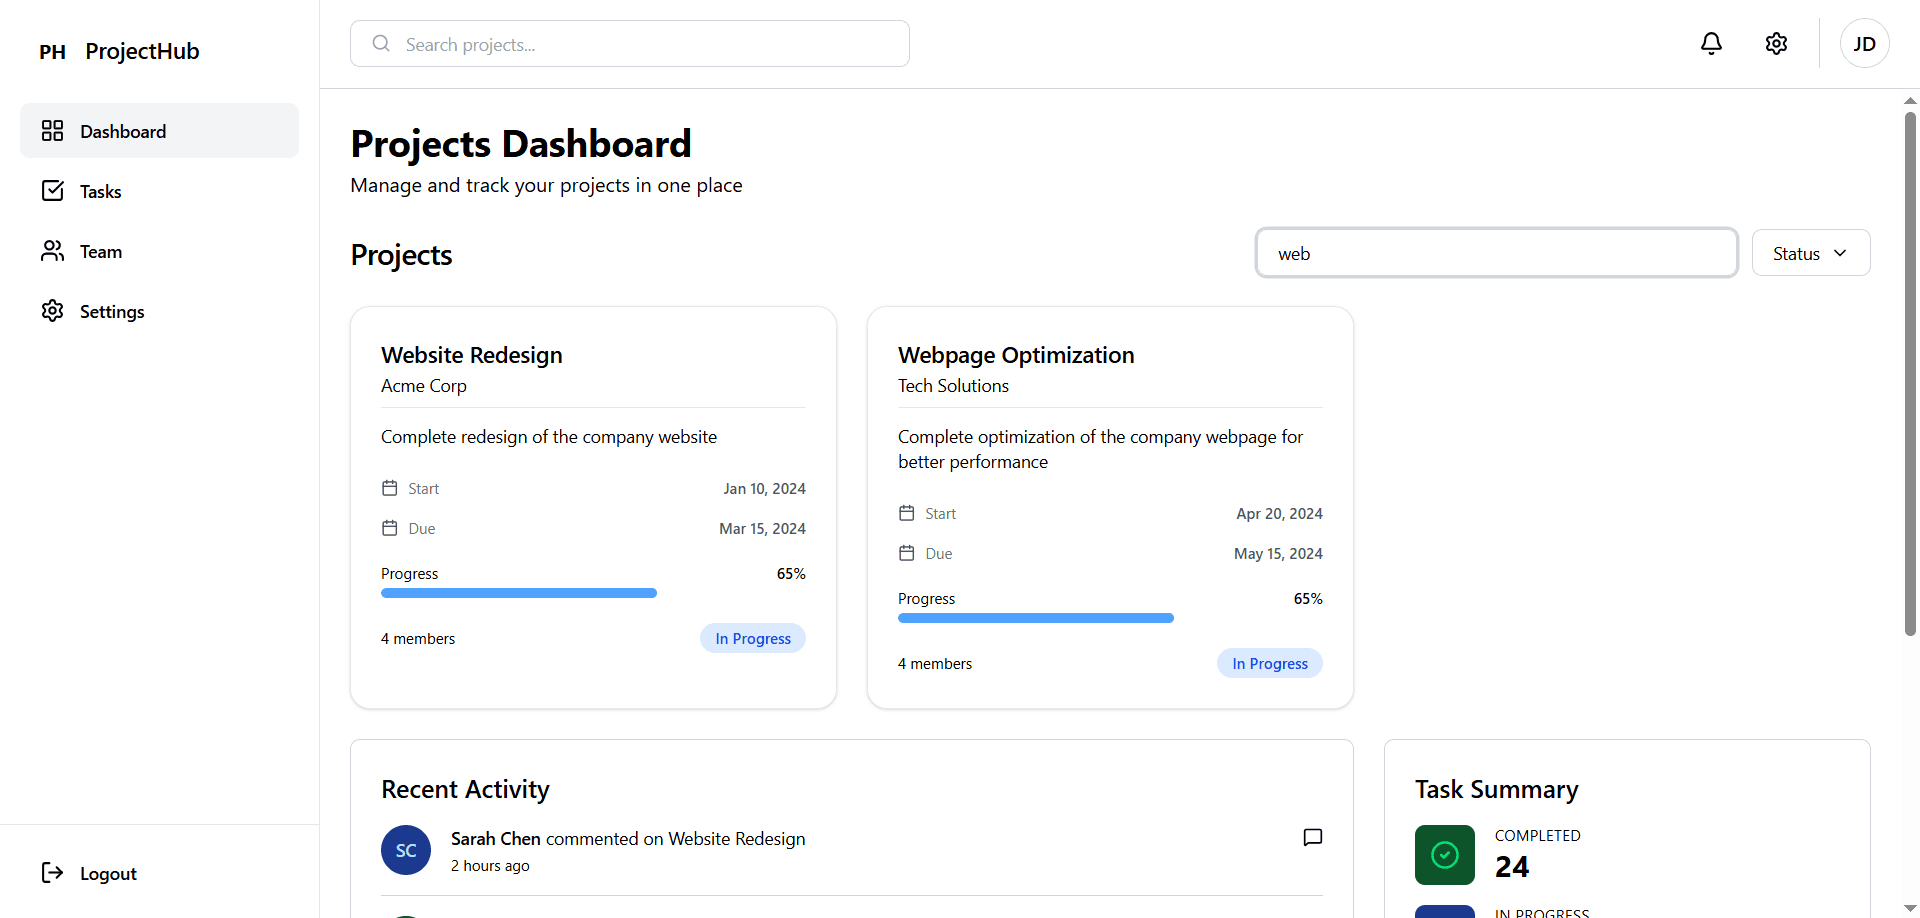Click the 2 hours ago timestamp
This screenshot has width=1920, height=918.
click(490, 866)
